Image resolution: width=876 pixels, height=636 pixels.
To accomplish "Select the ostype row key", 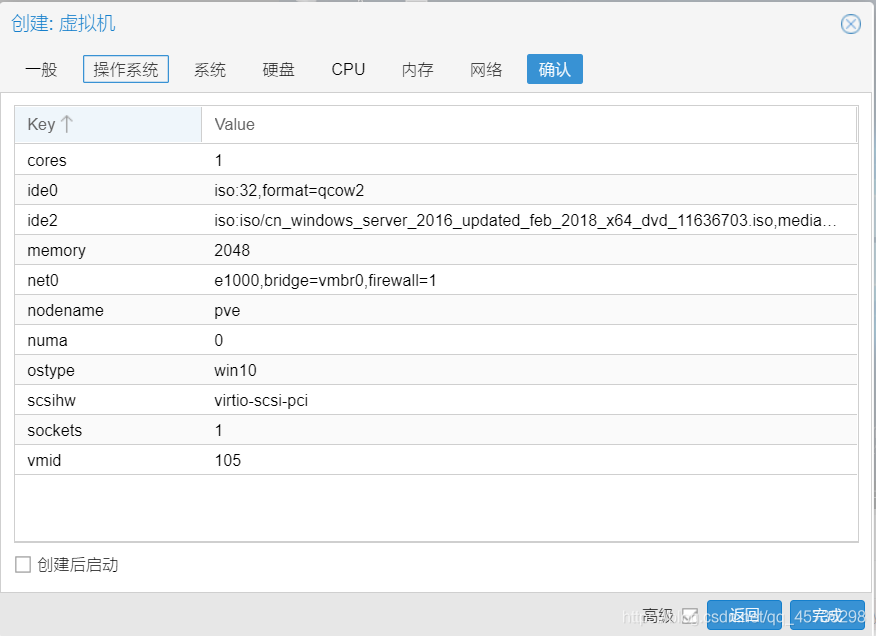I will [x=51, y=371].
